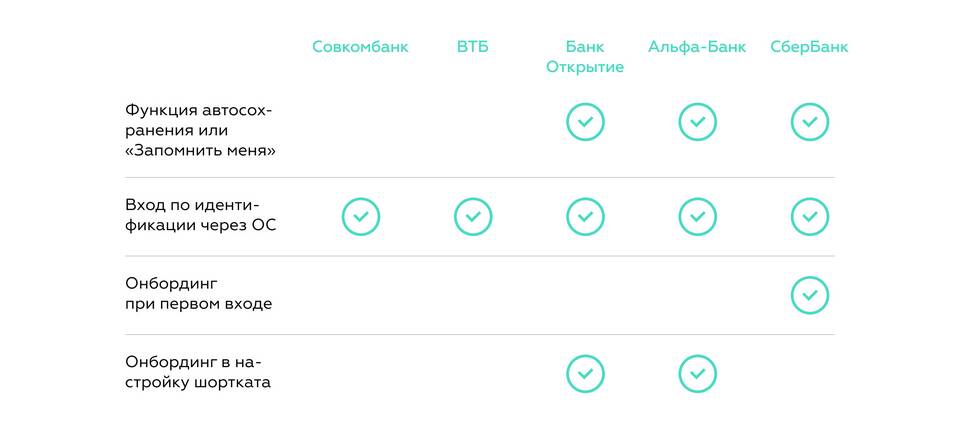Select the Альфа-Банк column header
The image size is (960, 422).
coord(697,47)
